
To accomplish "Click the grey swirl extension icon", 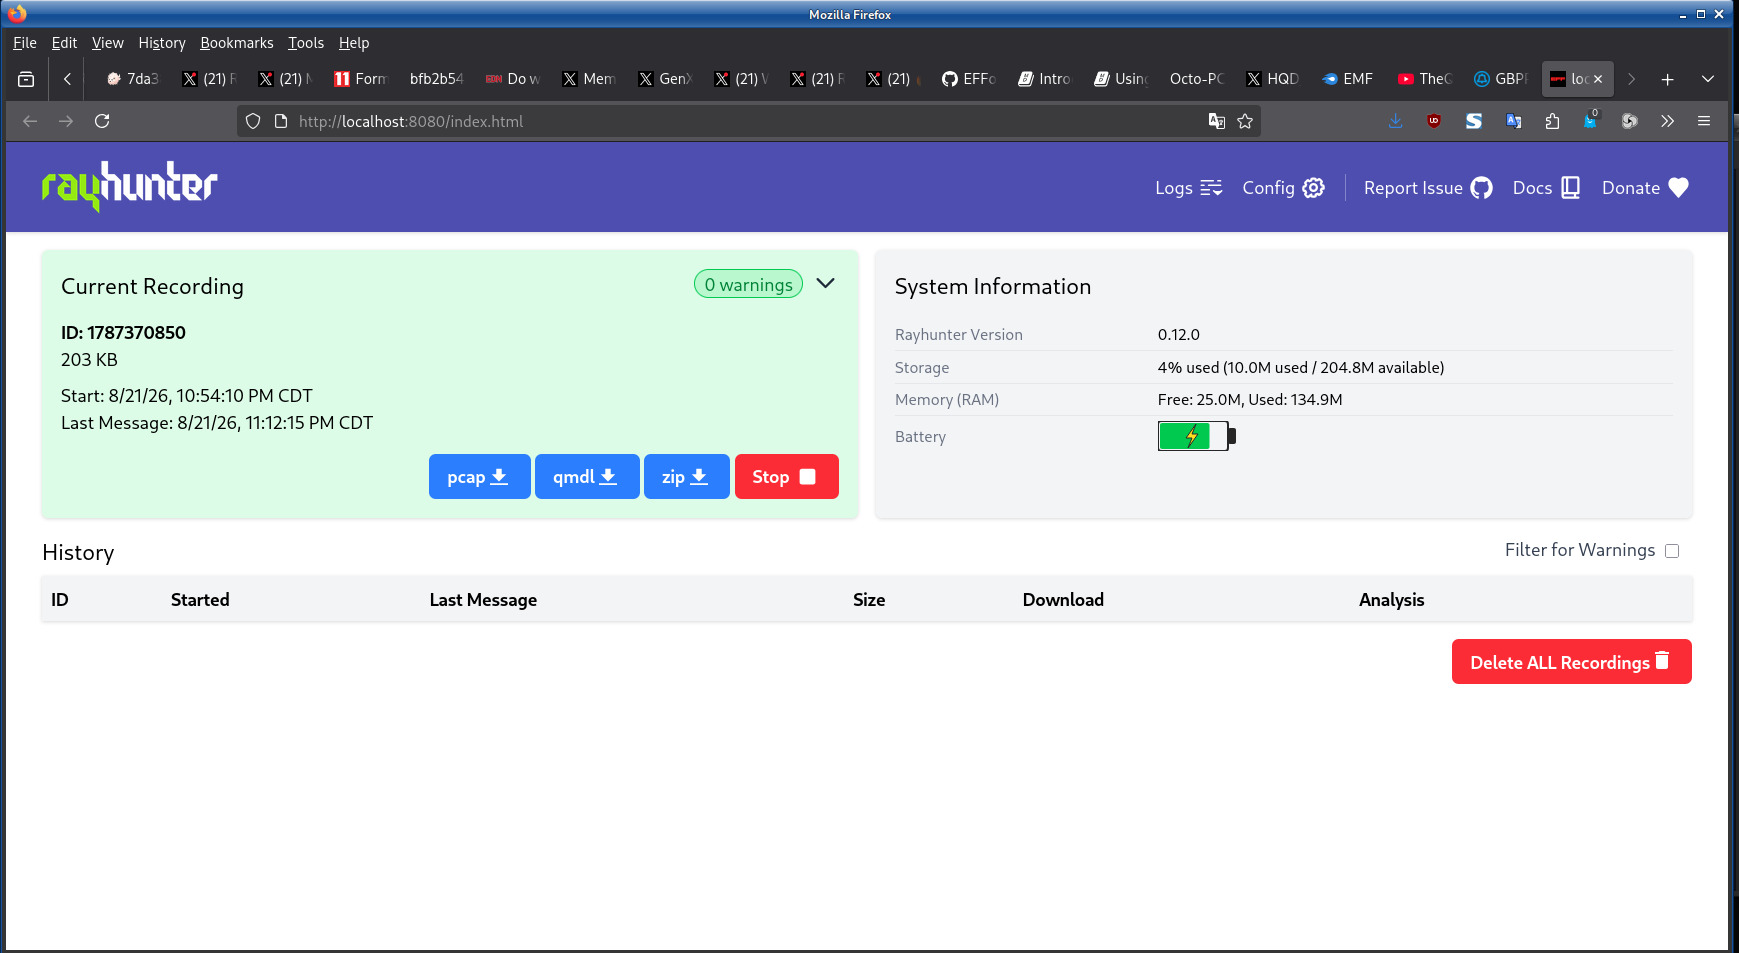I will pyautogui.click(x=1629, y=121).
